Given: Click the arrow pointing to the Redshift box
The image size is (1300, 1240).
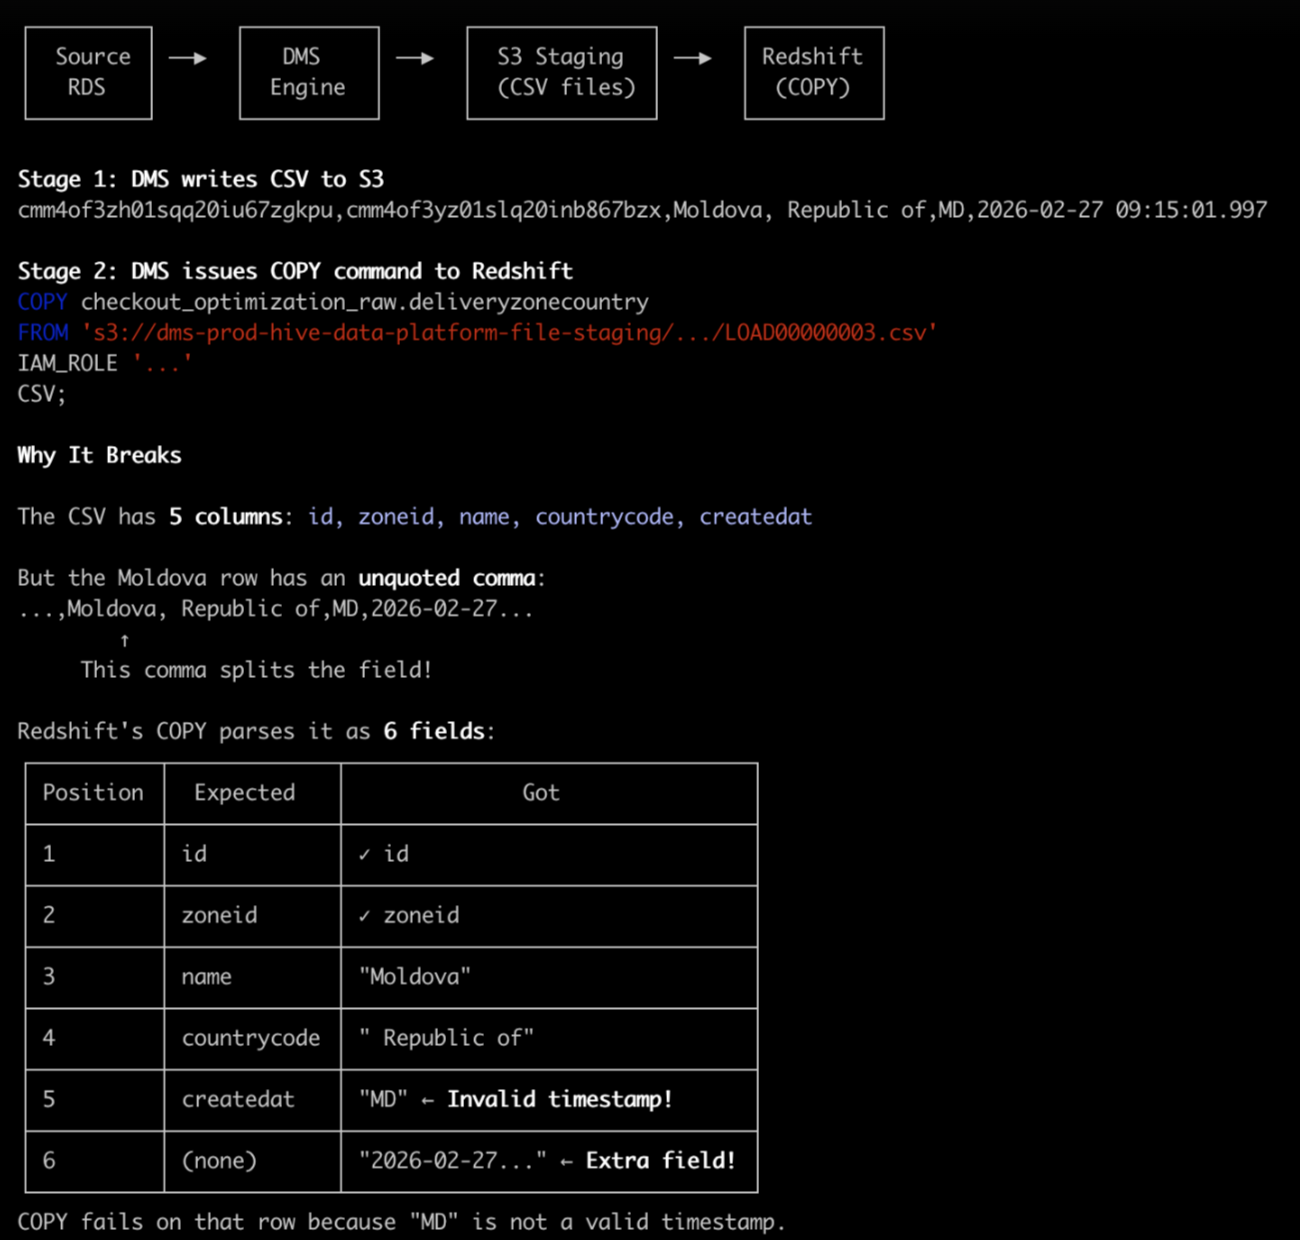Looking at the screenshot, I should [692, 58].
